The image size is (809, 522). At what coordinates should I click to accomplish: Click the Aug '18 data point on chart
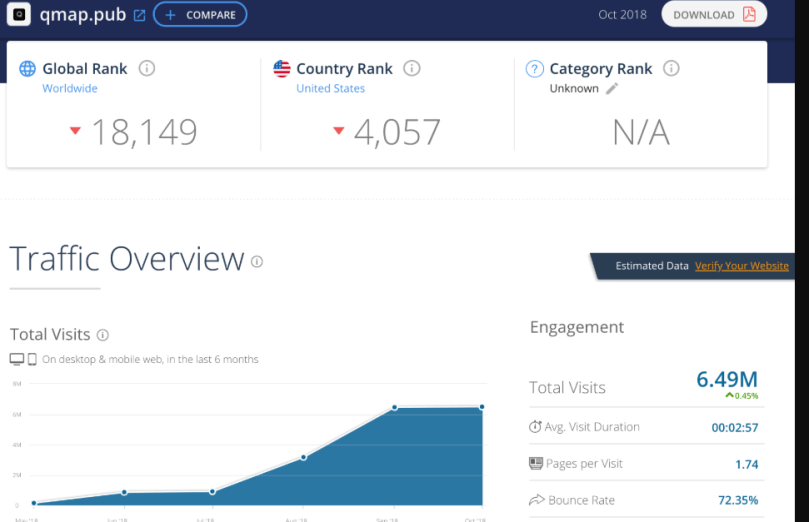tap(303, 457)
